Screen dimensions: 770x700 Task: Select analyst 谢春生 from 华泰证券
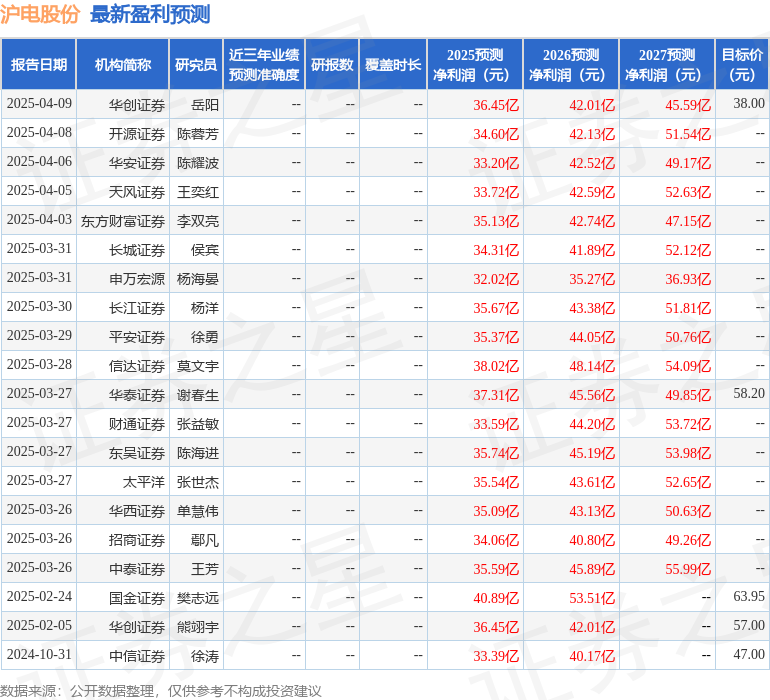point(198,395)
